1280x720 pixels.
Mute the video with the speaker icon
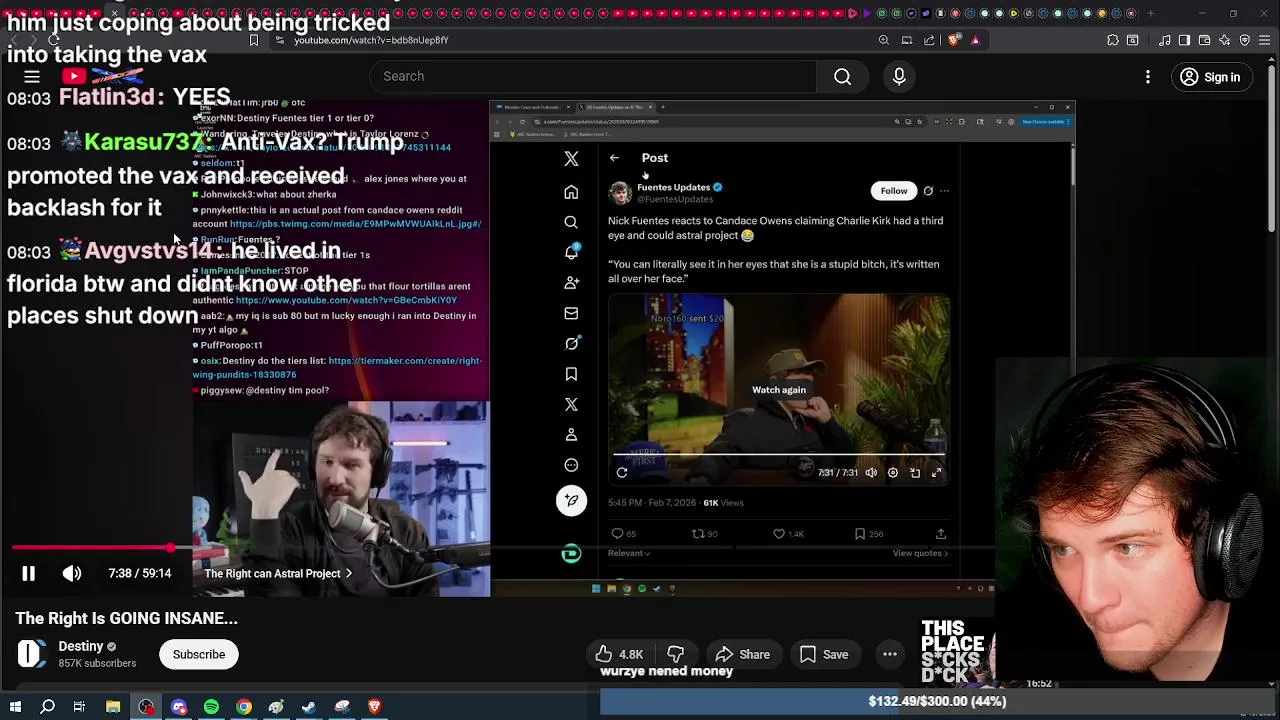pyautogui.click(x=72, y=573)
